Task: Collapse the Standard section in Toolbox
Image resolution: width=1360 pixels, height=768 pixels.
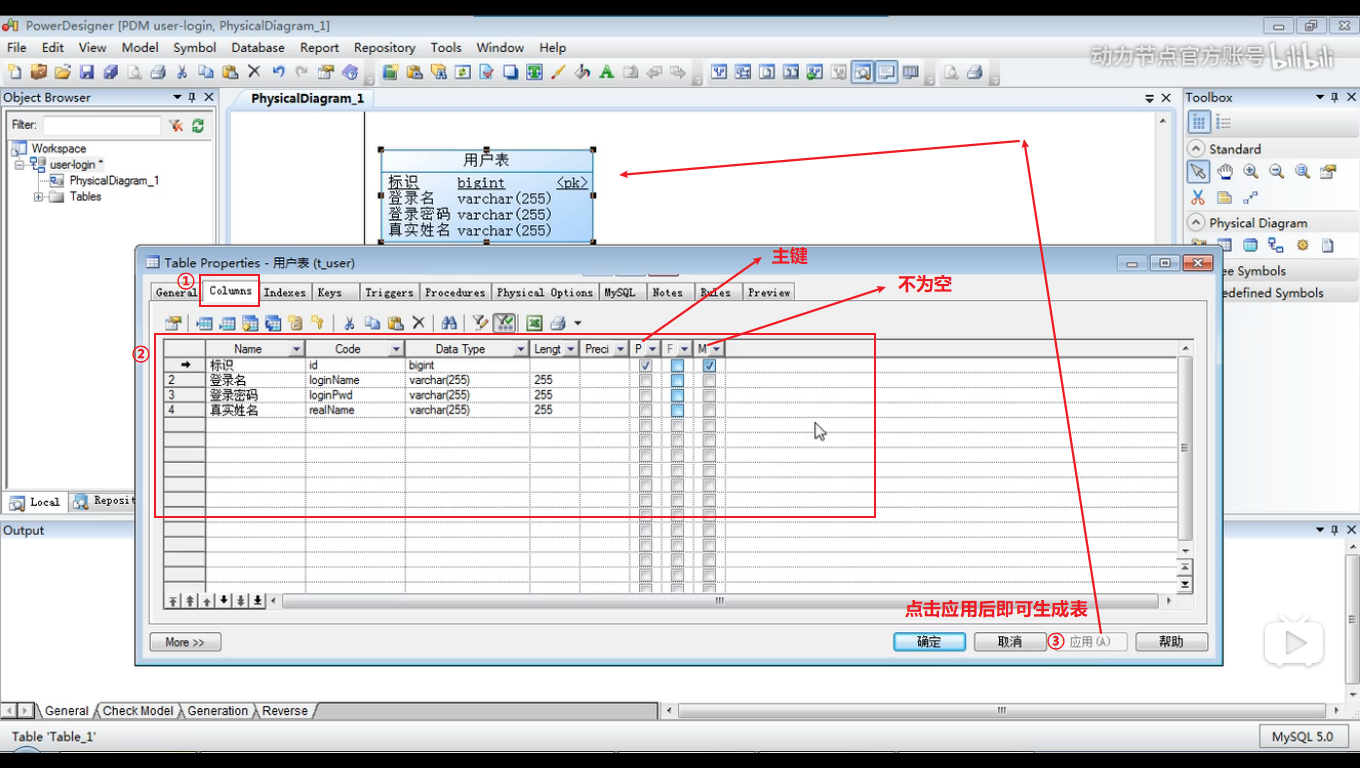Action: pyautogui.click(x=1196, y=148)
